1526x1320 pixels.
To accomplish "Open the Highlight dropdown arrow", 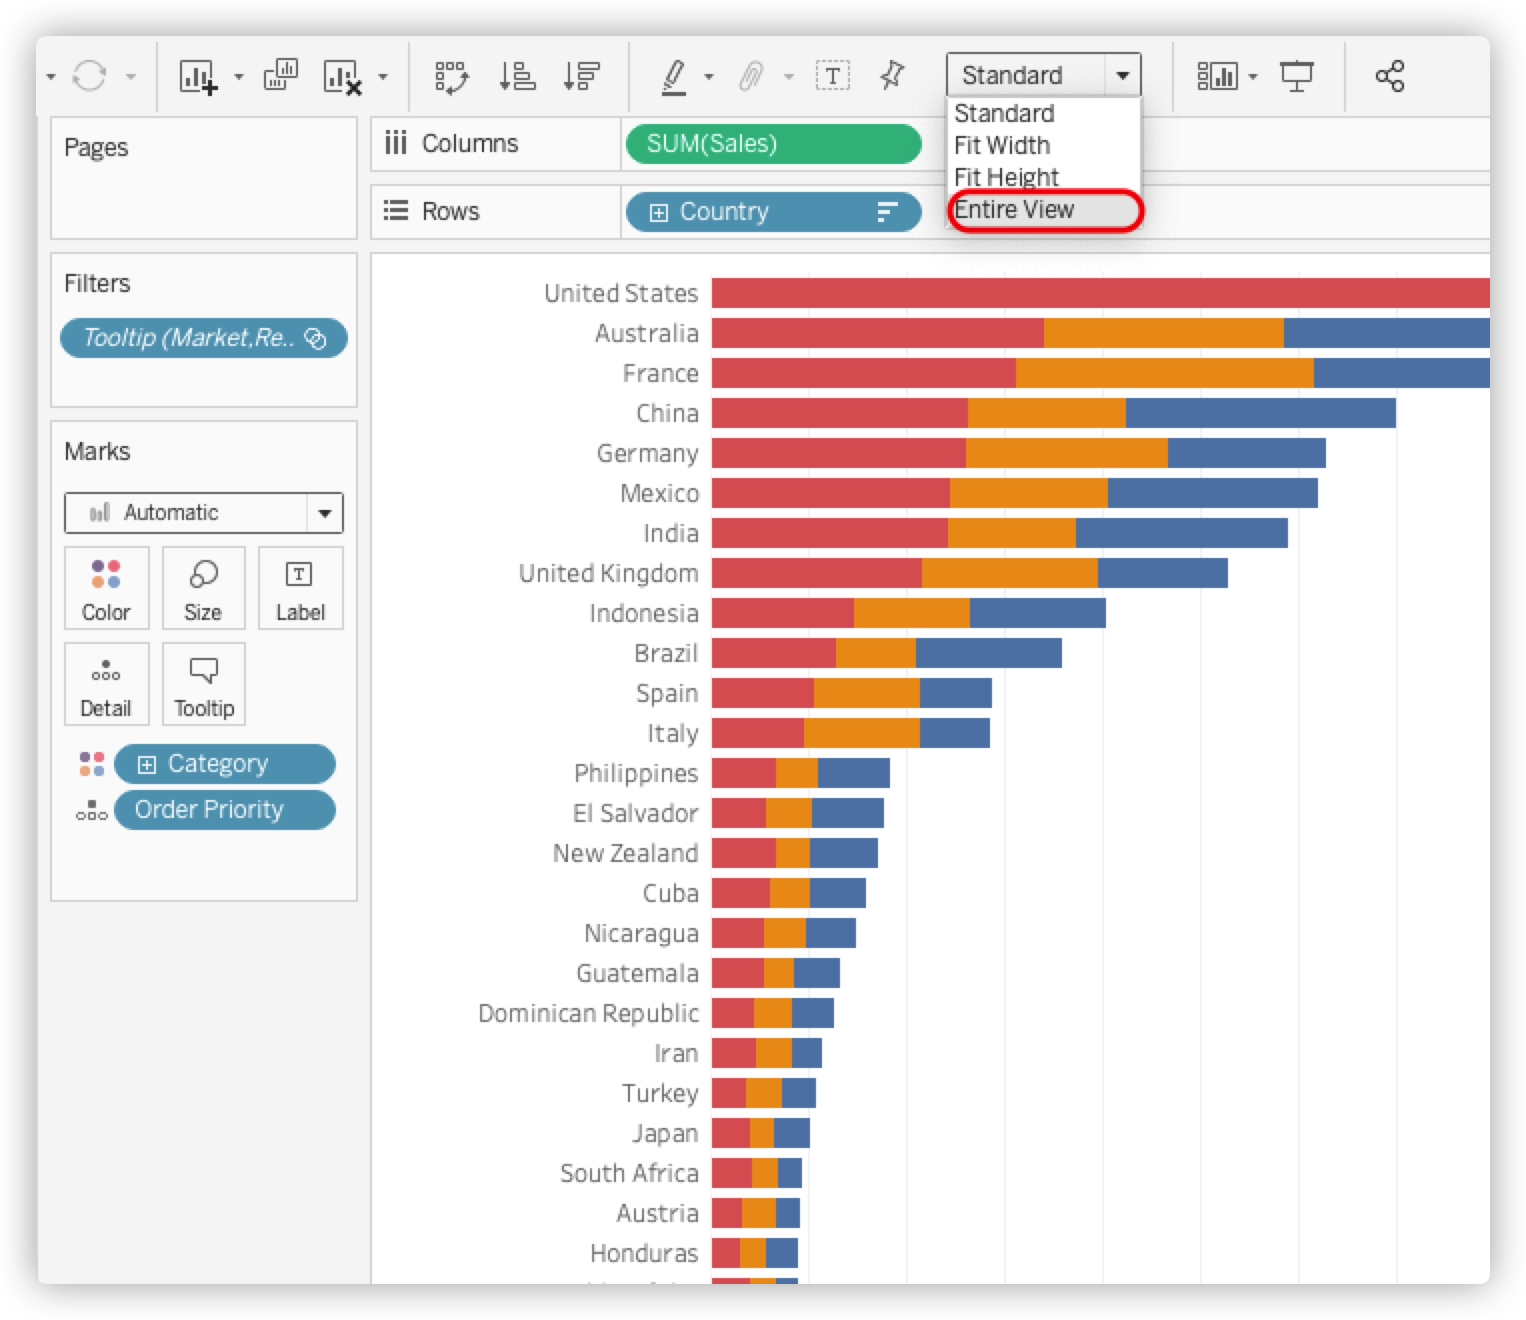I will [709, 76].
